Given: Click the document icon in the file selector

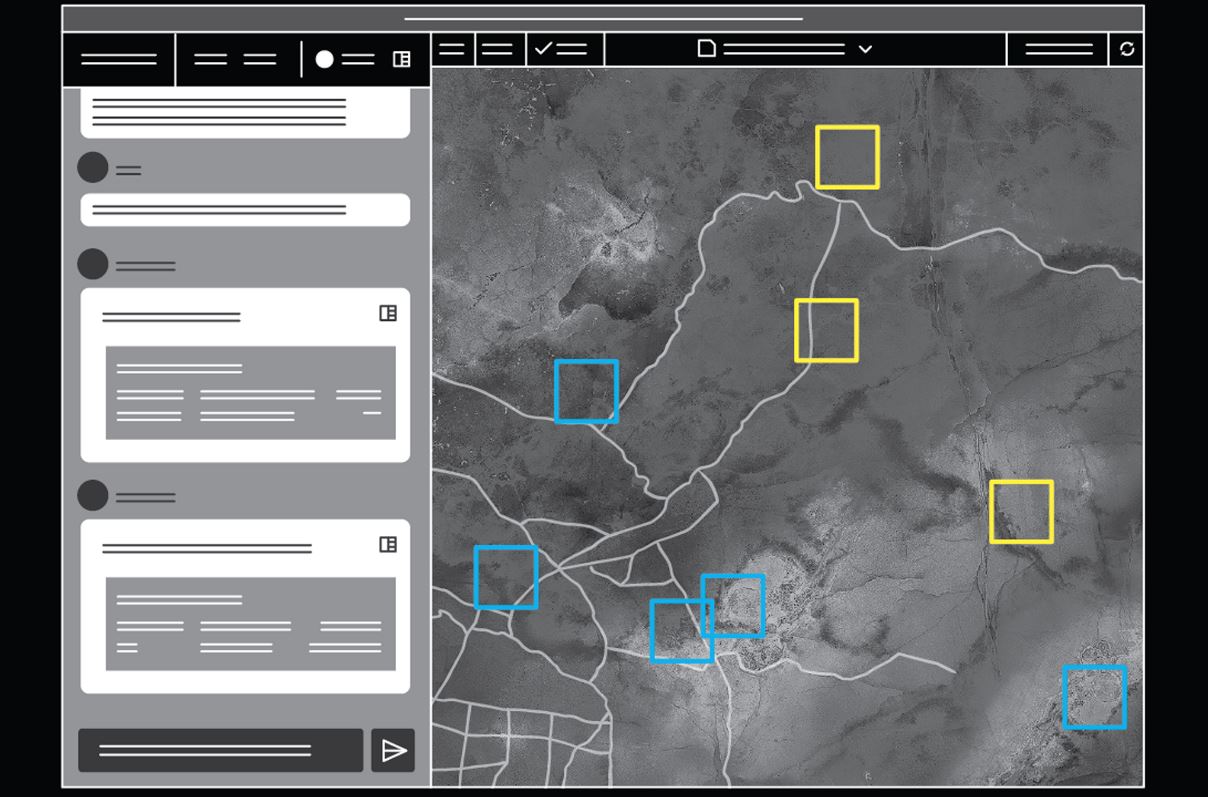Looking at the screenshot, I should point(707,49).
